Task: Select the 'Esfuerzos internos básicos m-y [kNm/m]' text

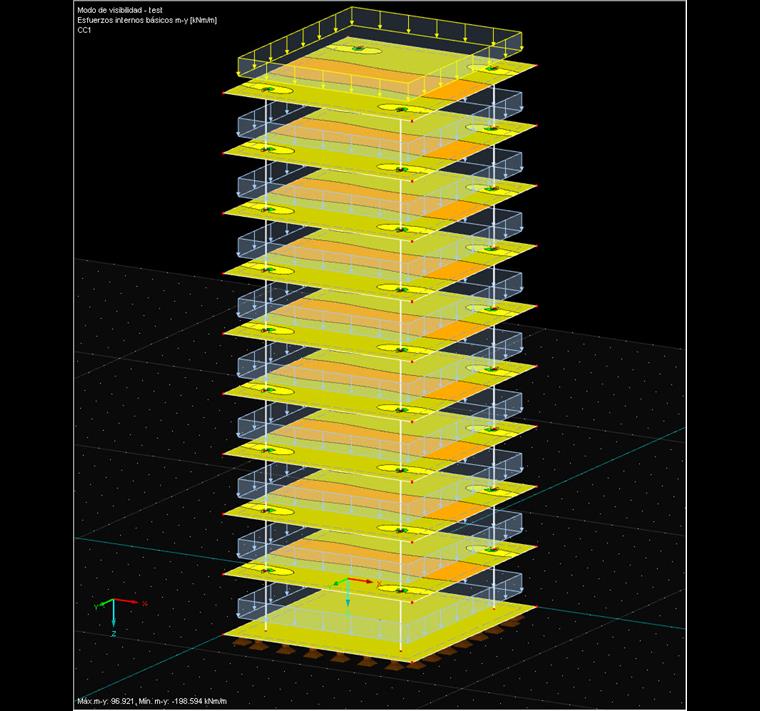Action: pyautogui.click(x=147, y=20)
